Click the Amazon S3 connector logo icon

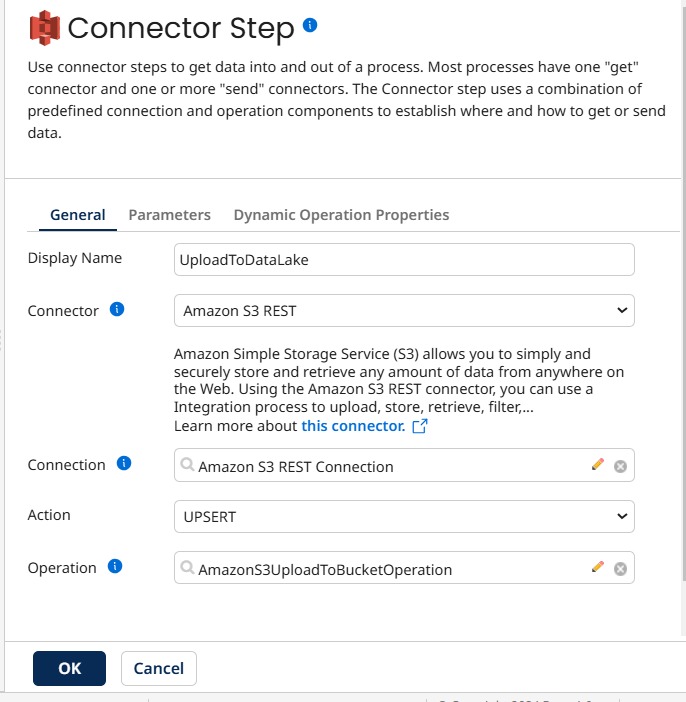point(43,27)
